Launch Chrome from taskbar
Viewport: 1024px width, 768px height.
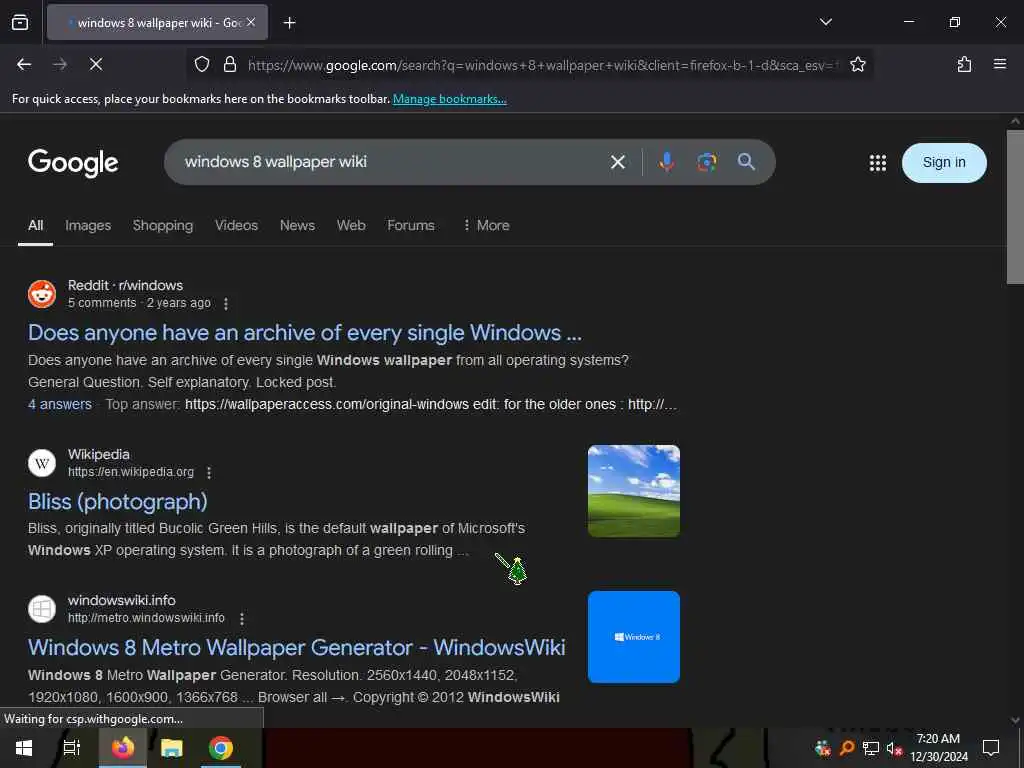(221, 748)
